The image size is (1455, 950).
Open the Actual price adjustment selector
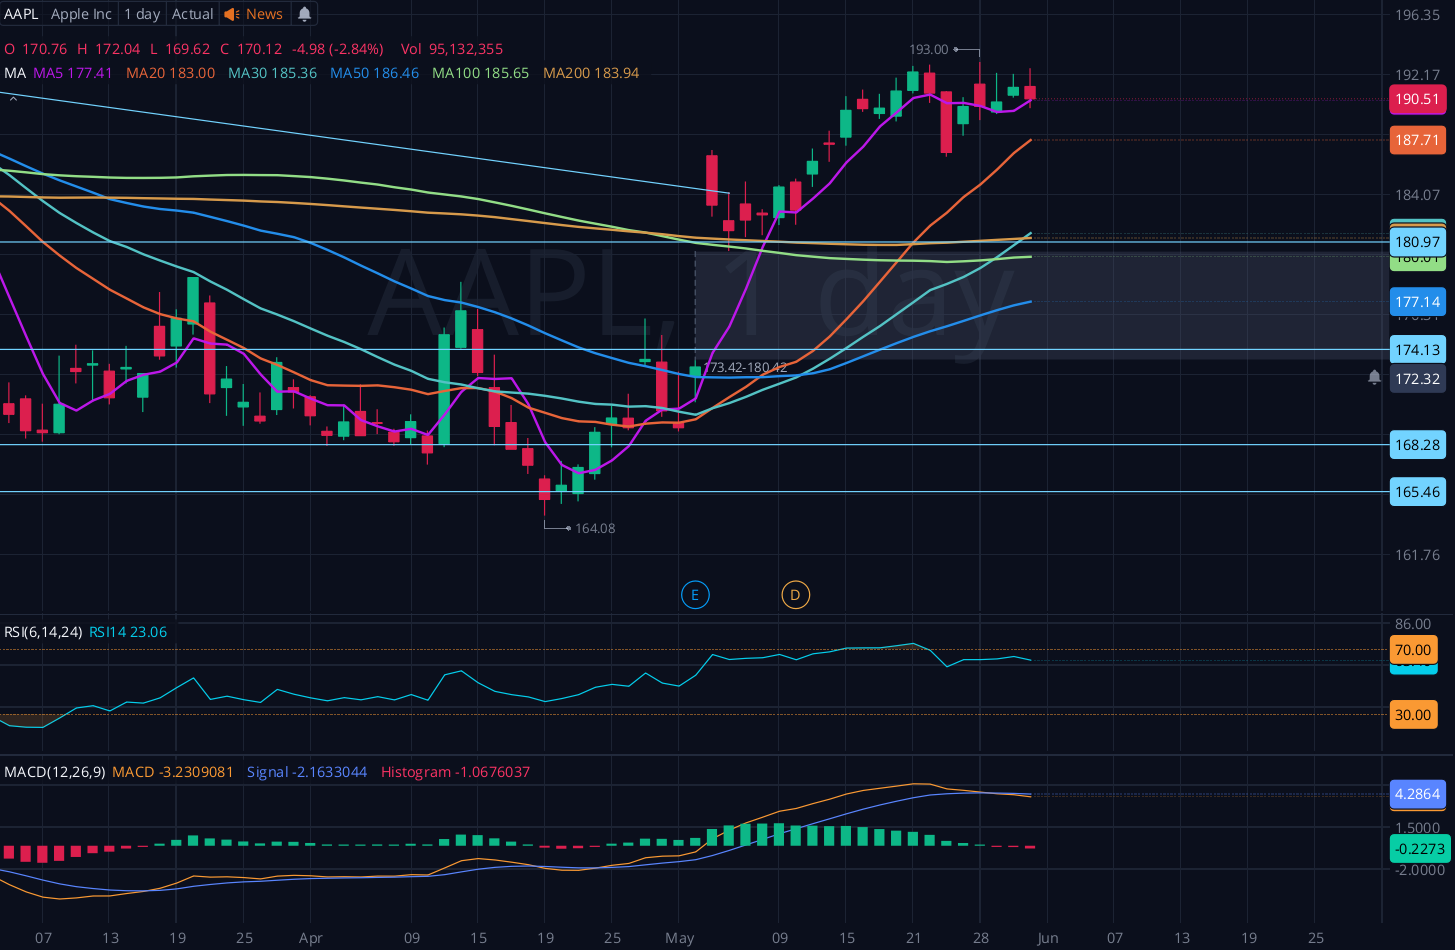[192, 14]
